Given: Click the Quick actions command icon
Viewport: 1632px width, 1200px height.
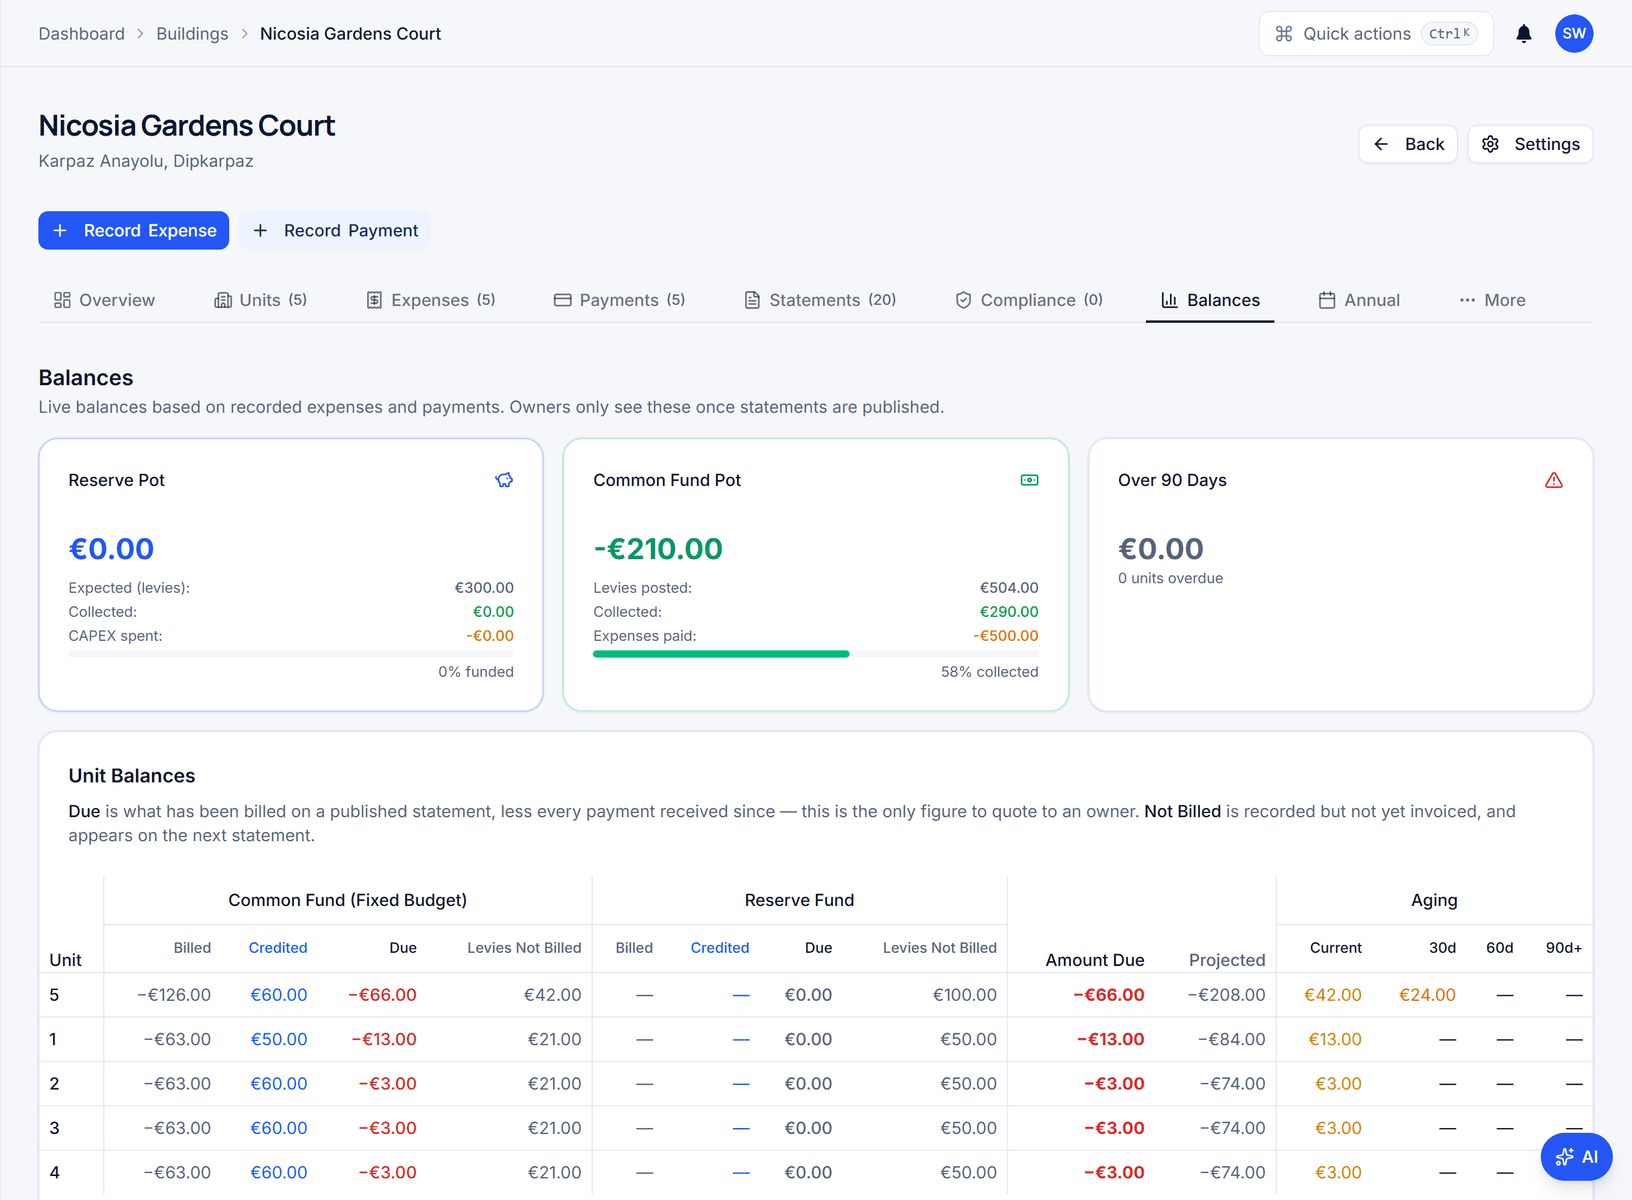Looking at the screenshot, I should [x=1284, y=34].
